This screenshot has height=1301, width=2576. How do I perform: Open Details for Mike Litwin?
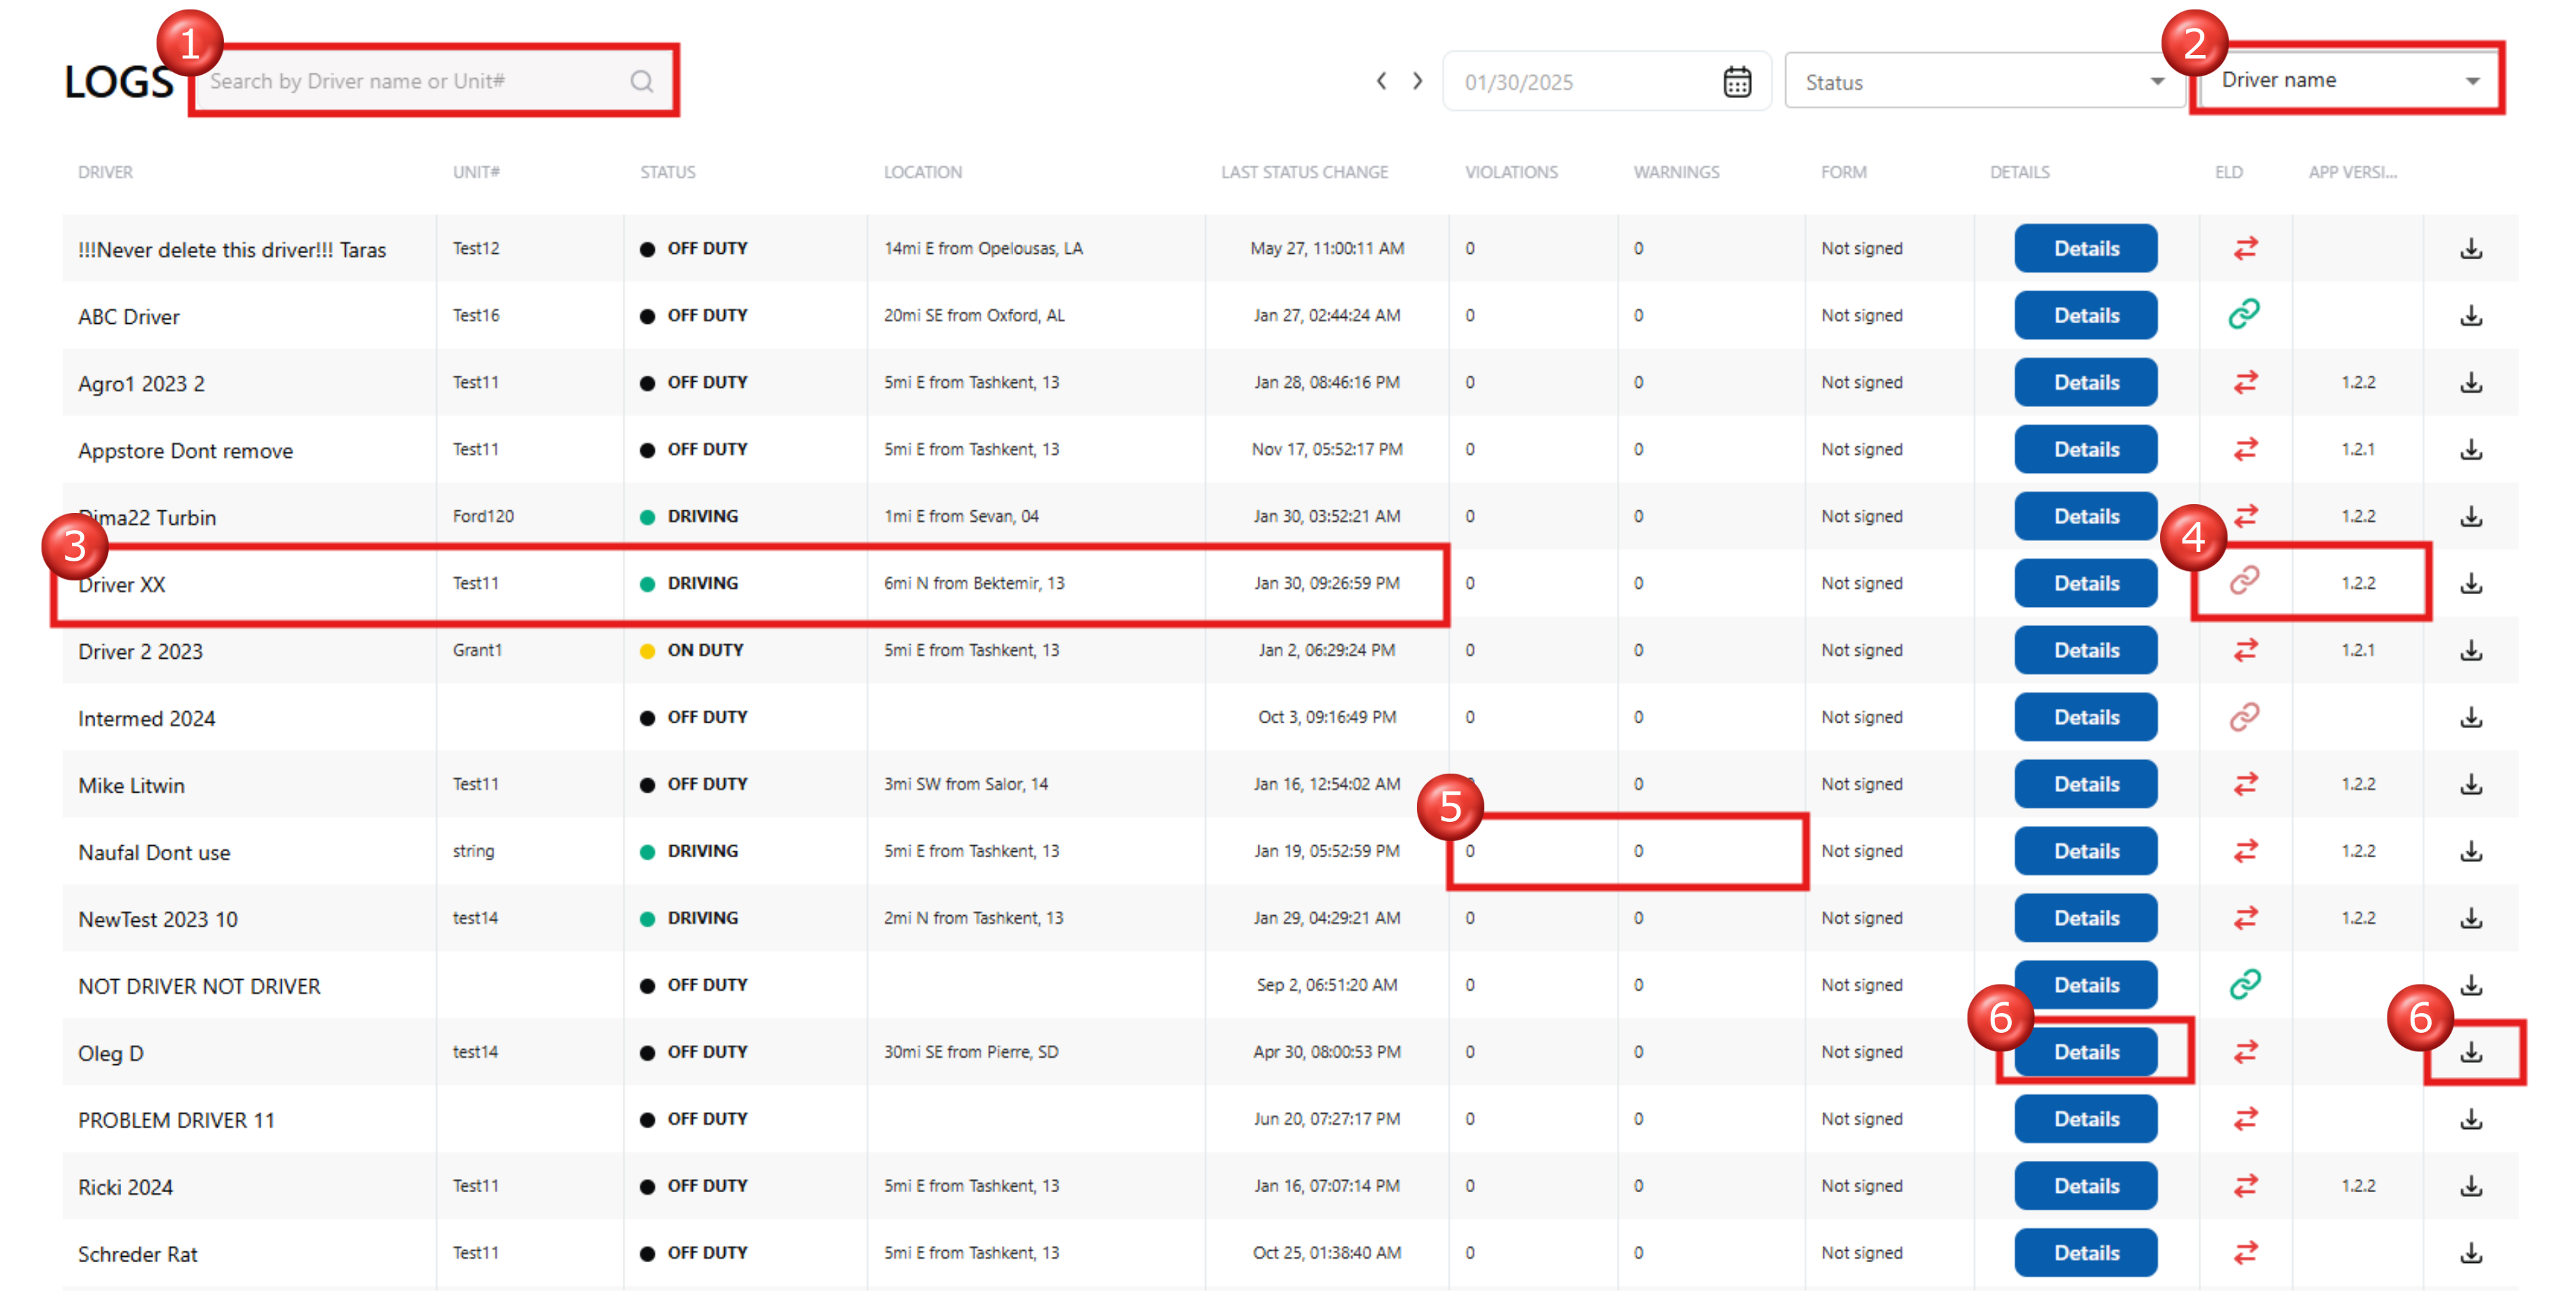[2085, 784]
